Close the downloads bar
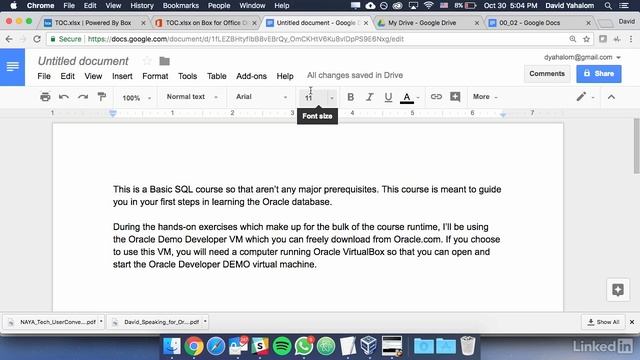 coord(632,322)
